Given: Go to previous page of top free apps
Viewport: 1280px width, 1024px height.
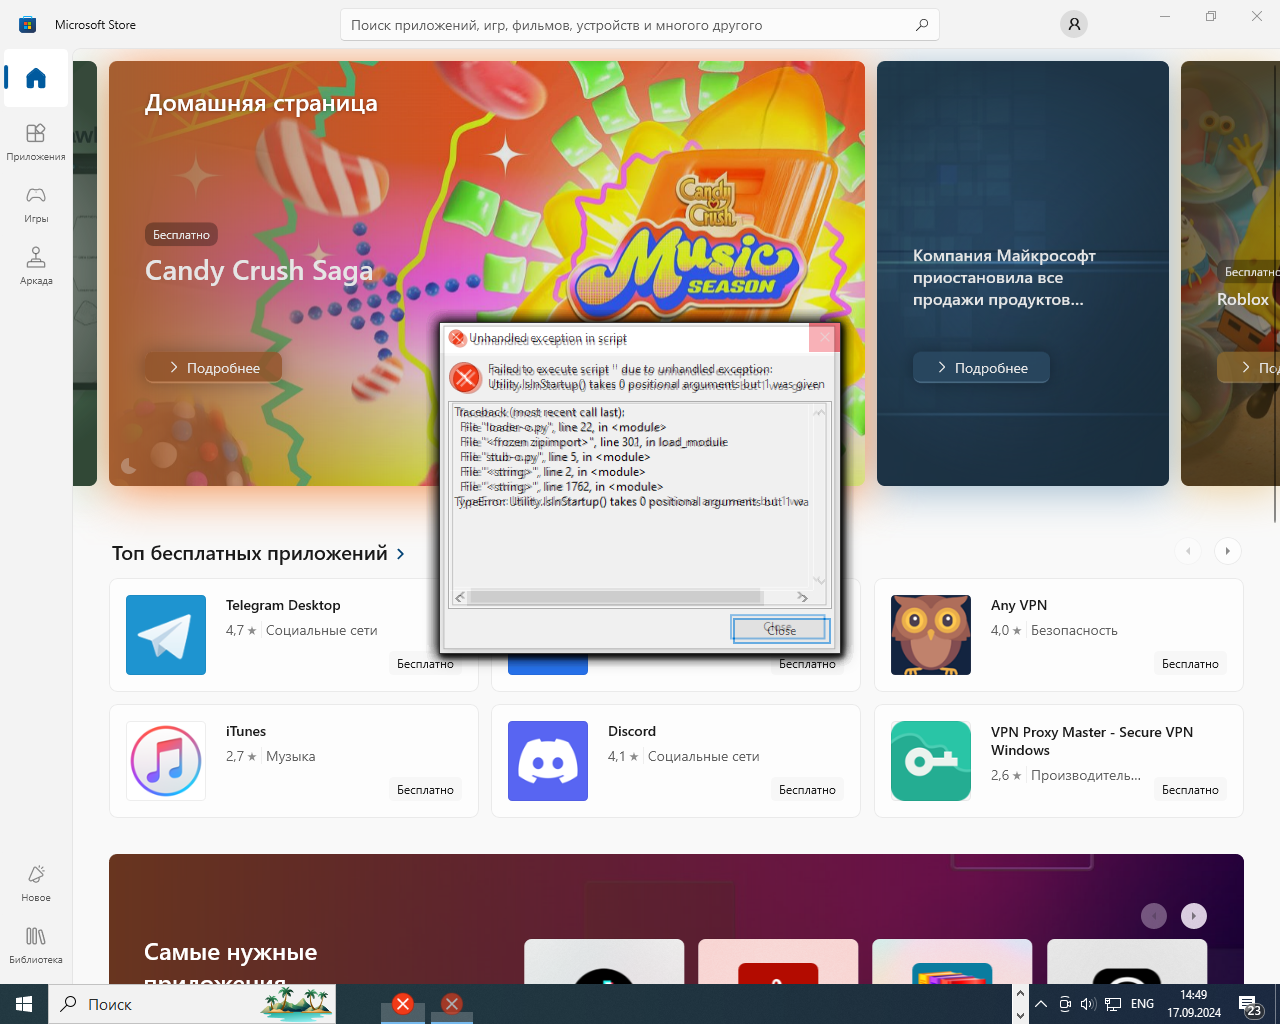Looking at the screenshot, I should pos(1188,550).
